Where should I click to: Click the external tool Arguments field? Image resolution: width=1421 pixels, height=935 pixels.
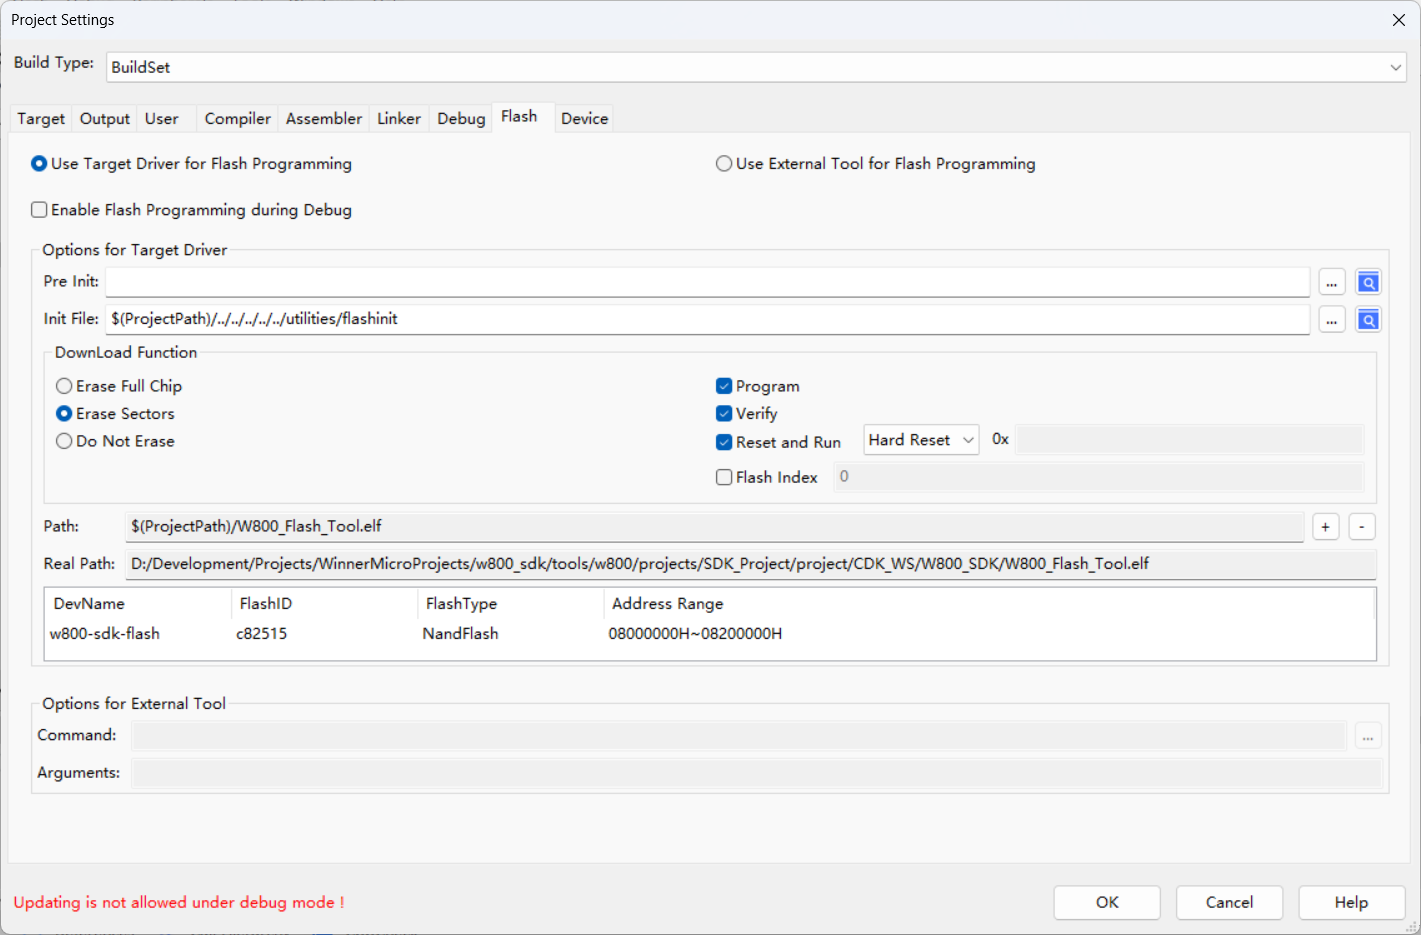[756, 773]
